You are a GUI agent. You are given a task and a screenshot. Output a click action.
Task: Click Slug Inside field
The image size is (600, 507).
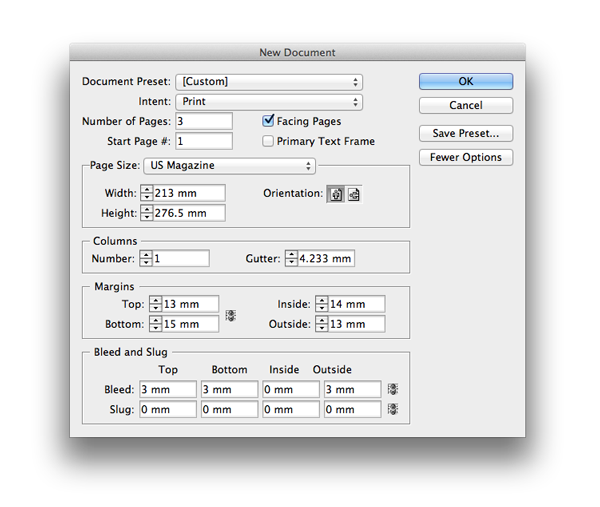[x=291, y=409]
